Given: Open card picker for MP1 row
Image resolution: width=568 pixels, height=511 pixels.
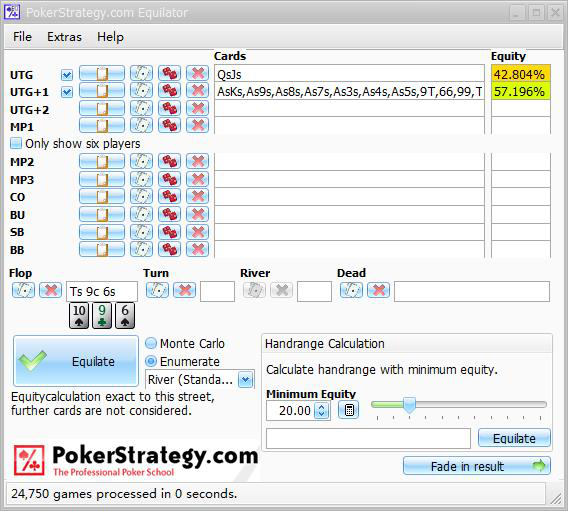Looking at the screenshot, I should click(142, 126).
